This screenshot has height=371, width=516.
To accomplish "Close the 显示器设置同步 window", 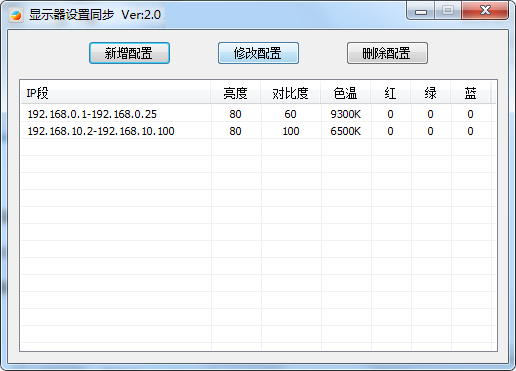I will [x=485, y=10].
